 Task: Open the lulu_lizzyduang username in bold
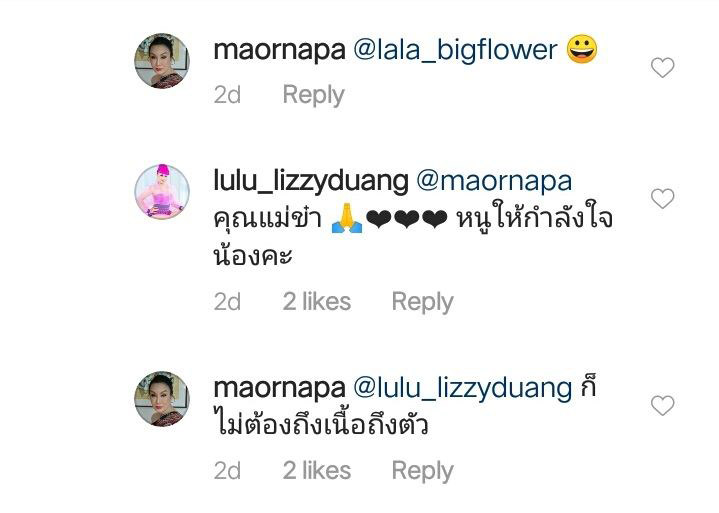tap(311, 182)
